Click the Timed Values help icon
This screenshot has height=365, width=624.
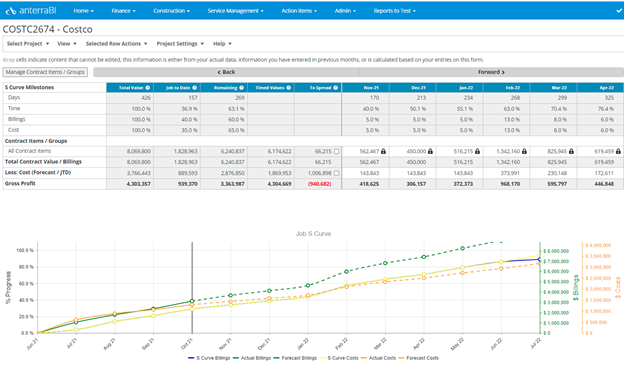[289, 88]
